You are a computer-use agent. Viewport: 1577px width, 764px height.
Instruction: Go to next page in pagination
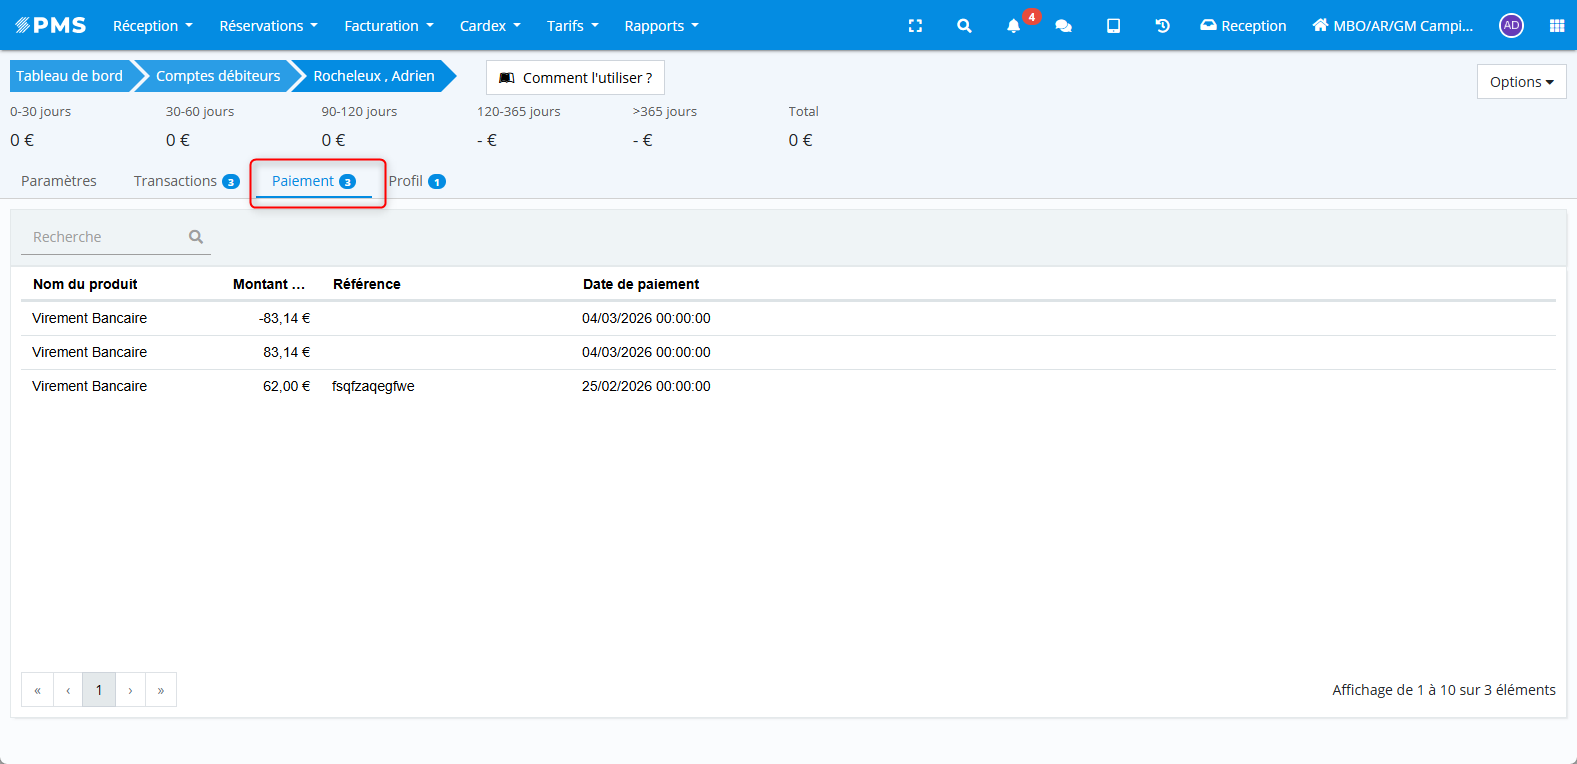click(130, 690)
